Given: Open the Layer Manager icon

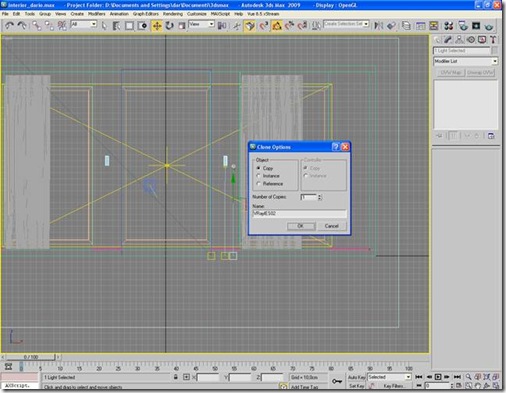Looking at the screenshot, I should [406, 26].
